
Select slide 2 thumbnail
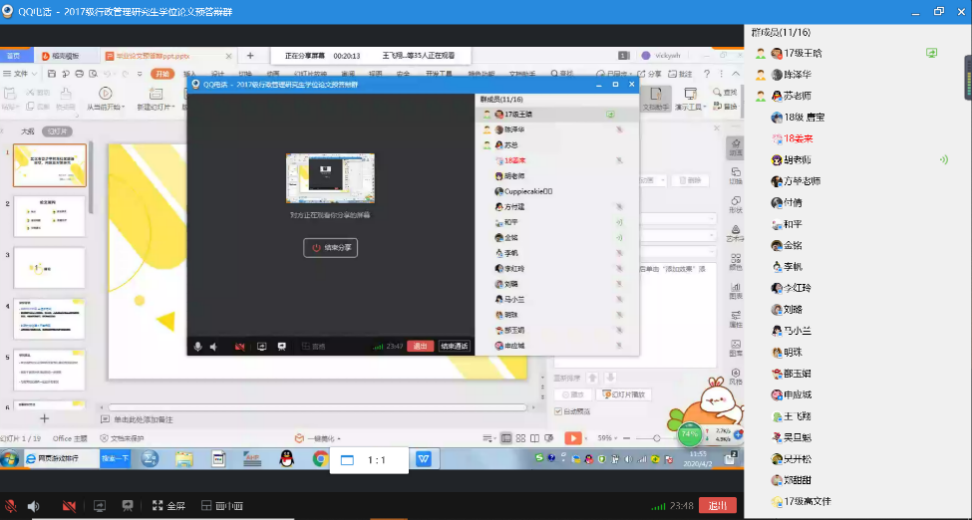pos(49,216)
